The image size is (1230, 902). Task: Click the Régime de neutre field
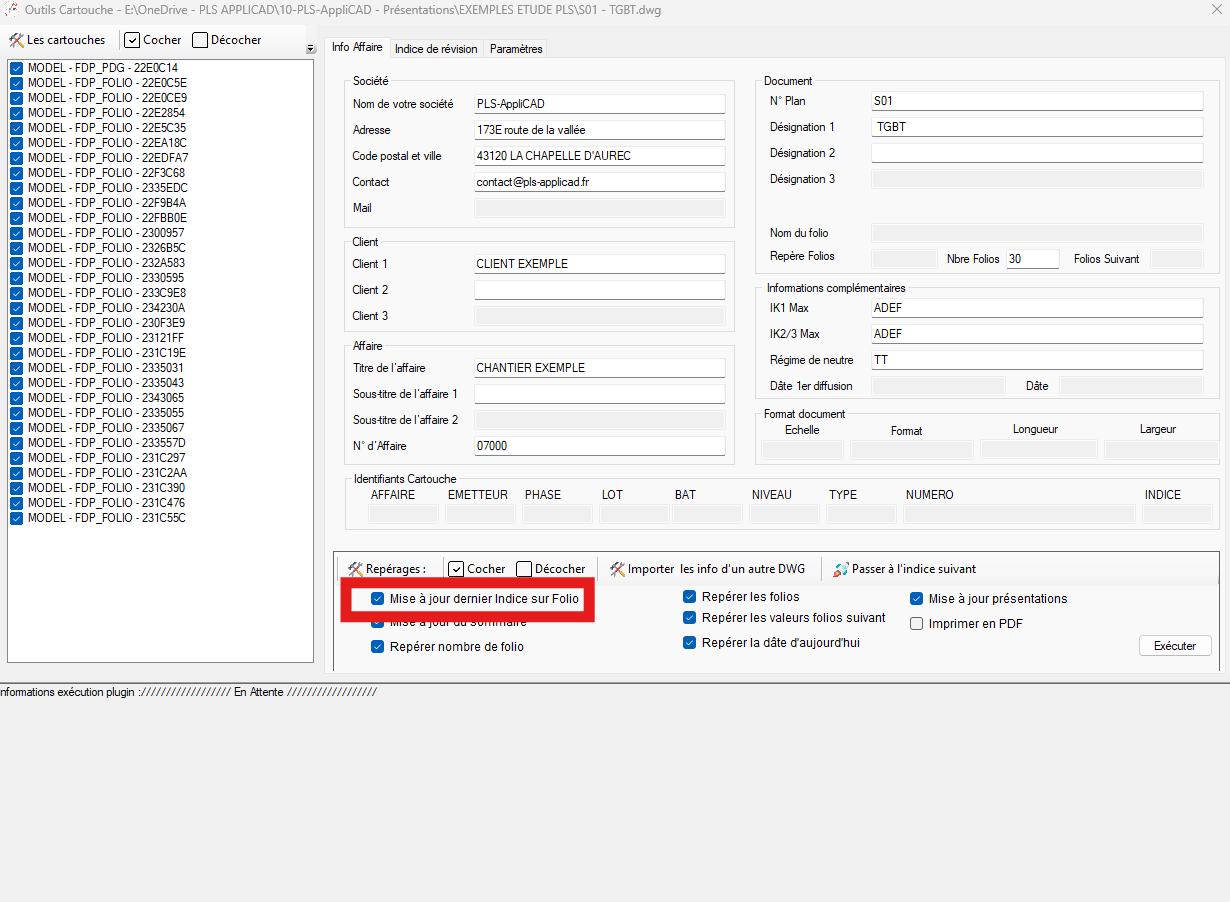[1036, 360]
